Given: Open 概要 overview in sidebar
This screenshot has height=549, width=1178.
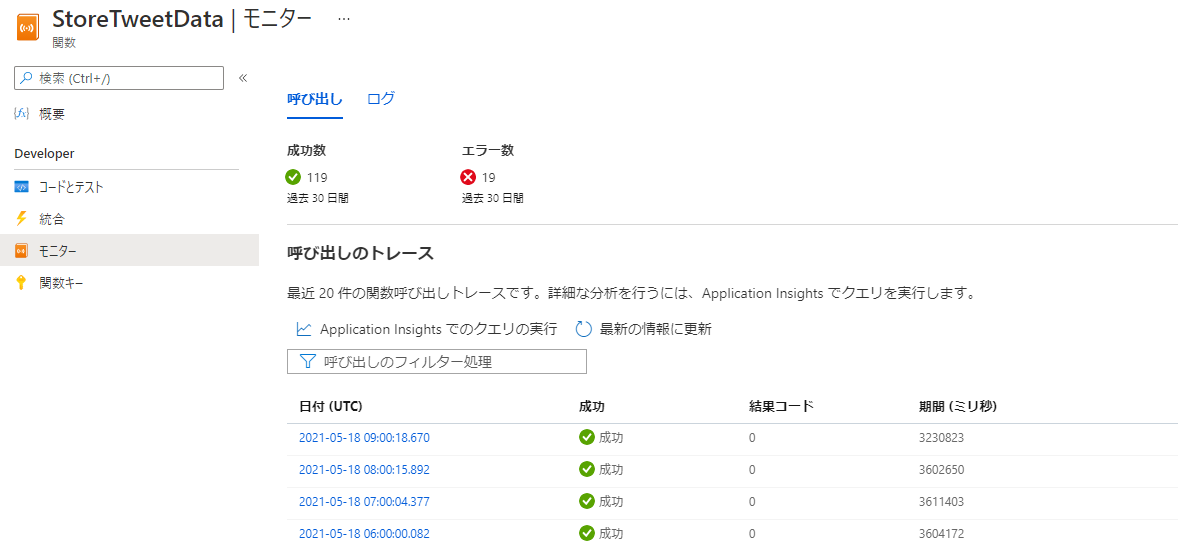Looking at the screenshot, I should pyautogui.click(x=52, y=114).
